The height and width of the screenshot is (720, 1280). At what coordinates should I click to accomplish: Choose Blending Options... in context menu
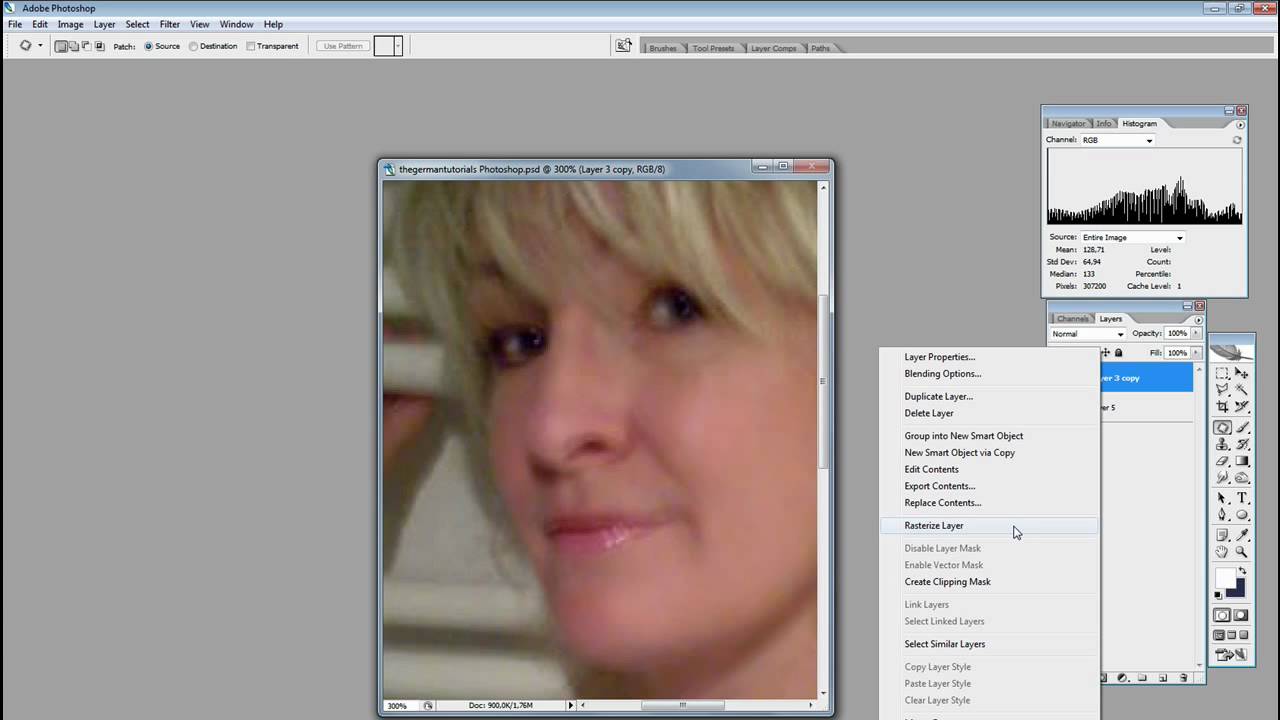pos(942,374)
